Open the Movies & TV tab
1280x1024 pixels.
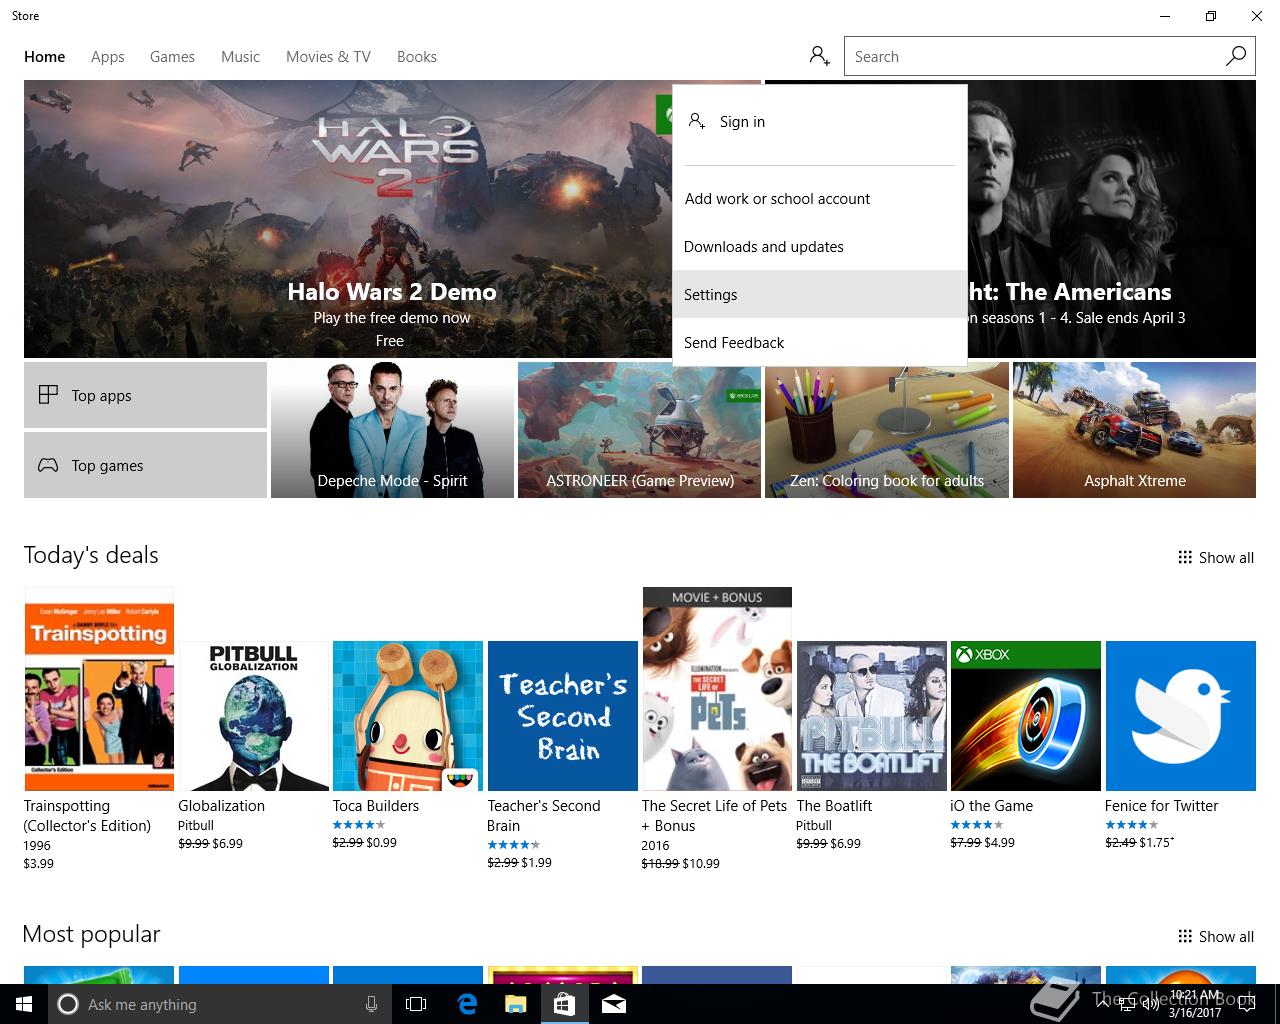(x=328, y=57)
